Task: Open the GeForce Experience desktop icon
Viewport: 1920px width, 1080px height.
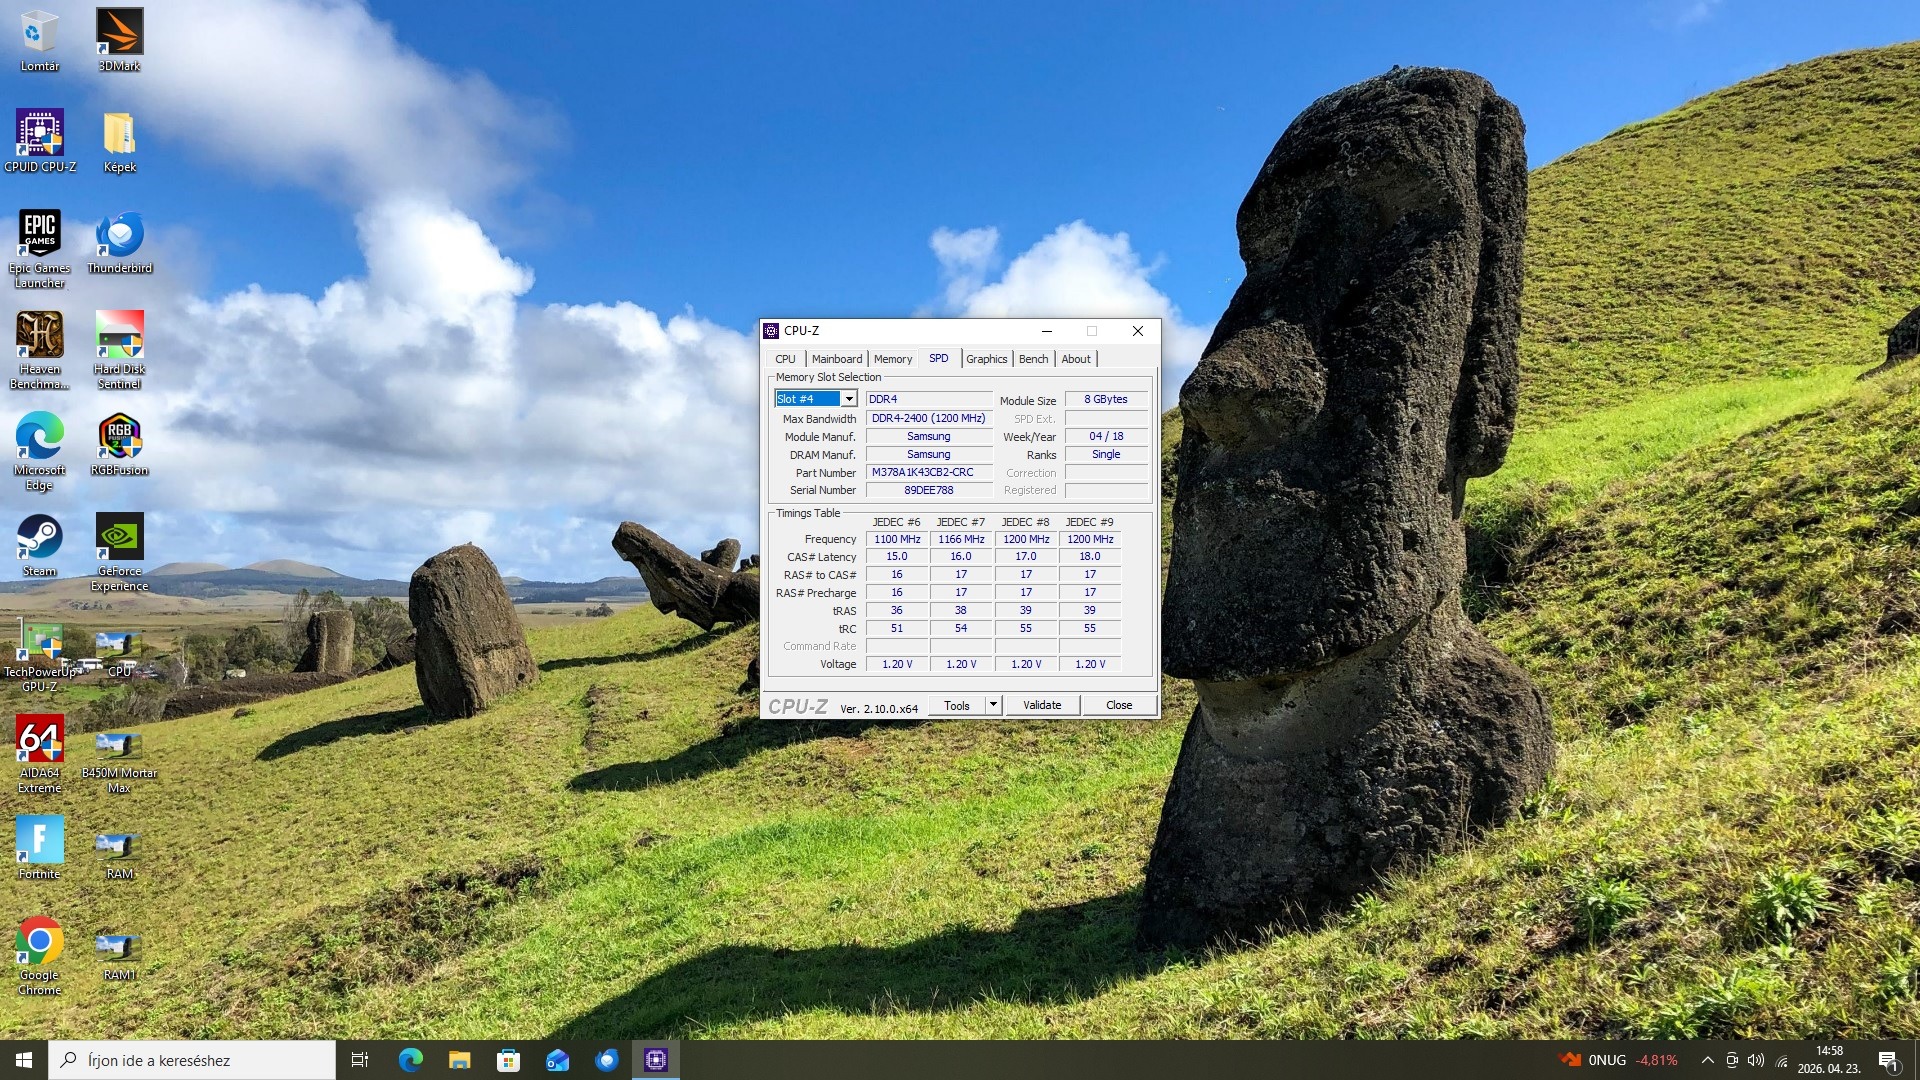Action: [119, 538]
